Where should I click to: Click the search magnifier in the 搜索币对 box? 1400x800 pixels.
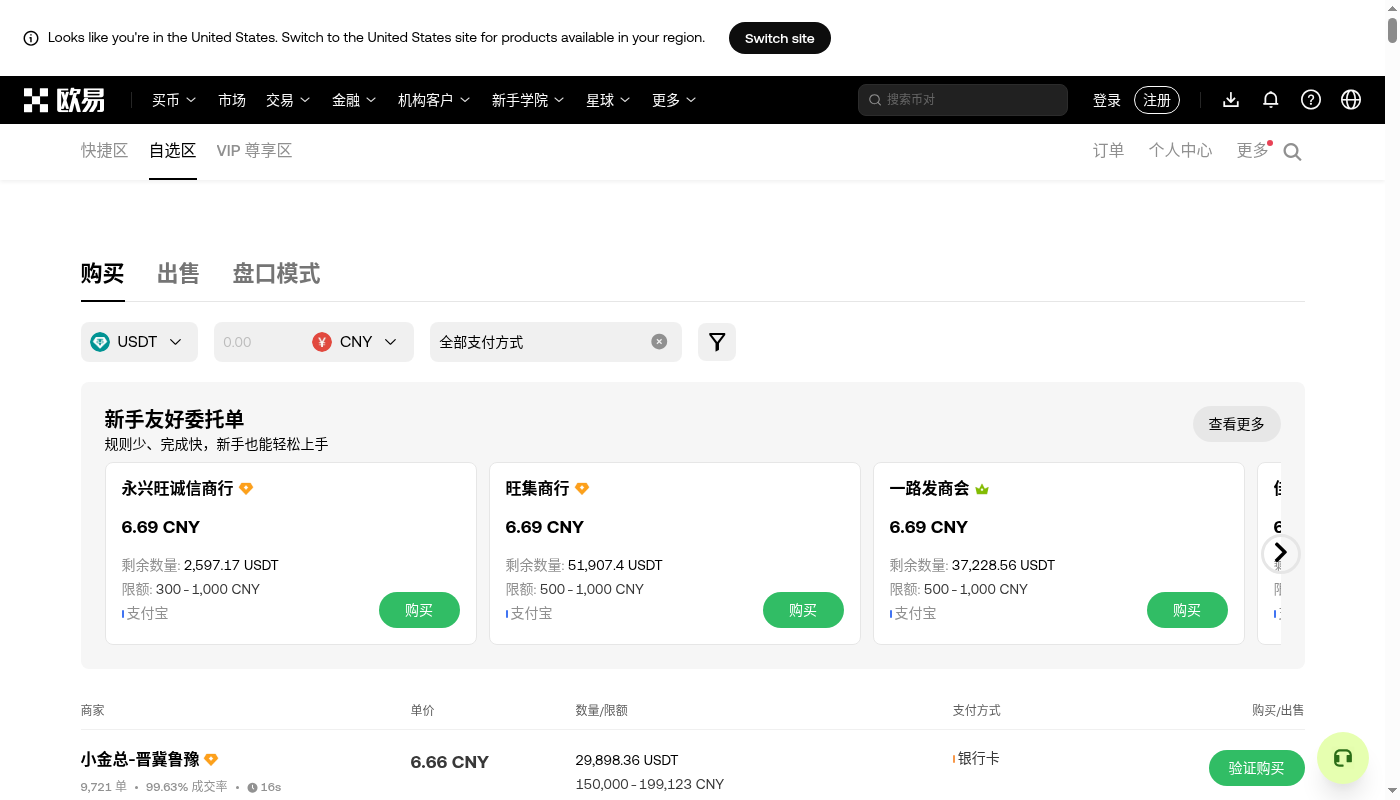(875, 100)
